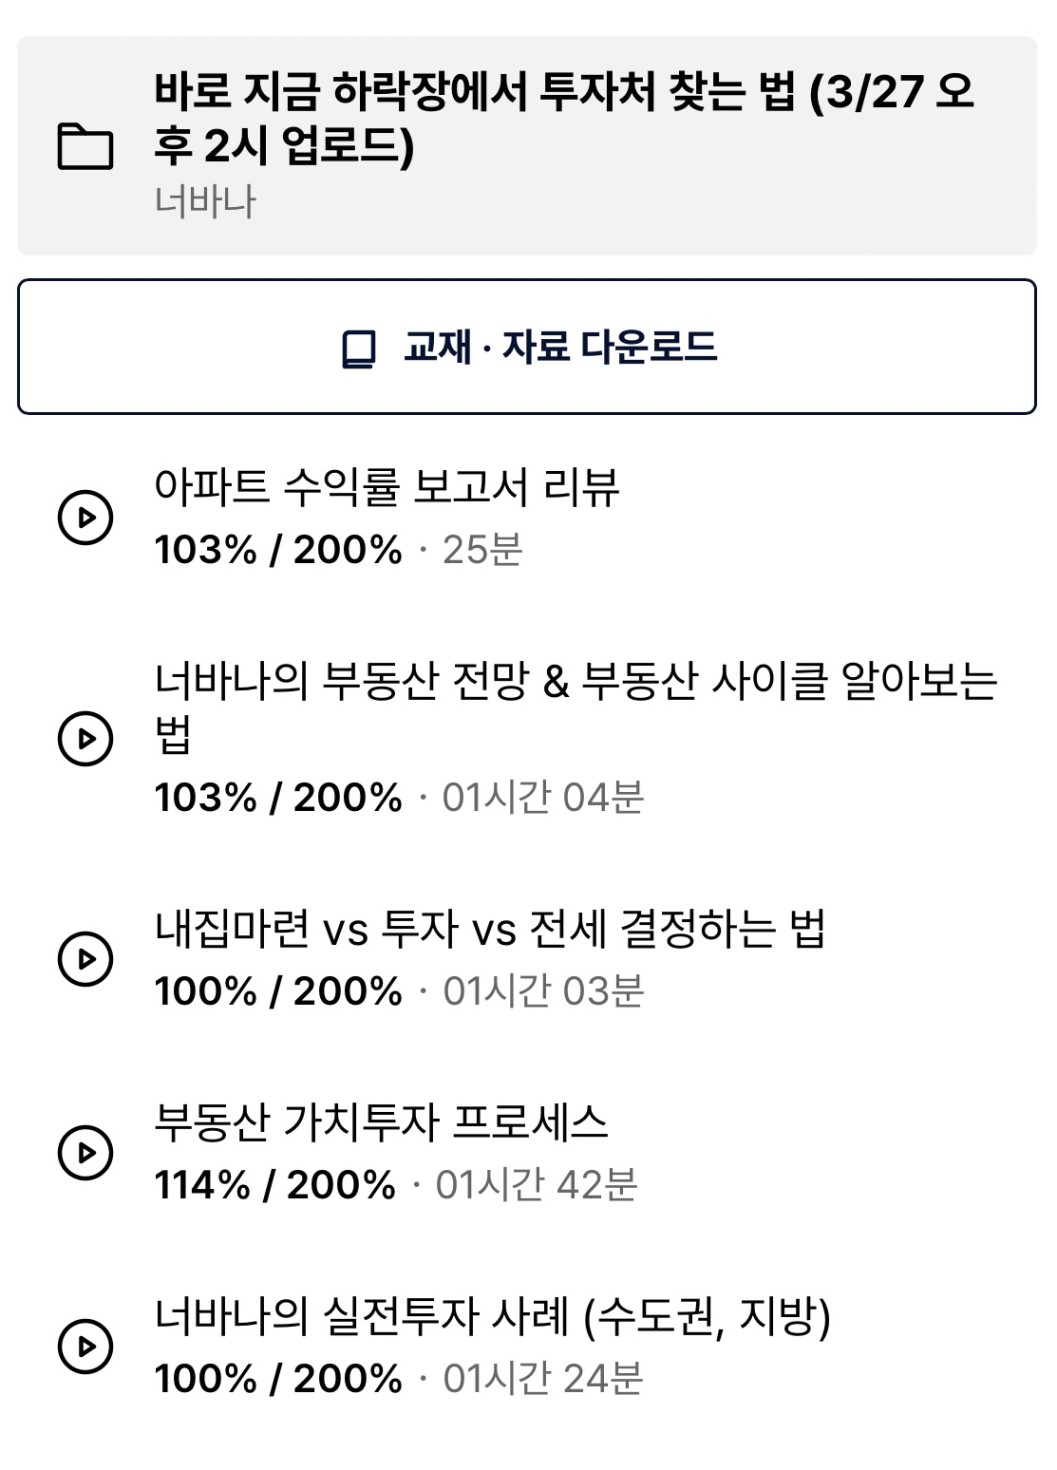Play the 아파트 수익률 보고서 리뷰 lecture

[x=85, y=518]
